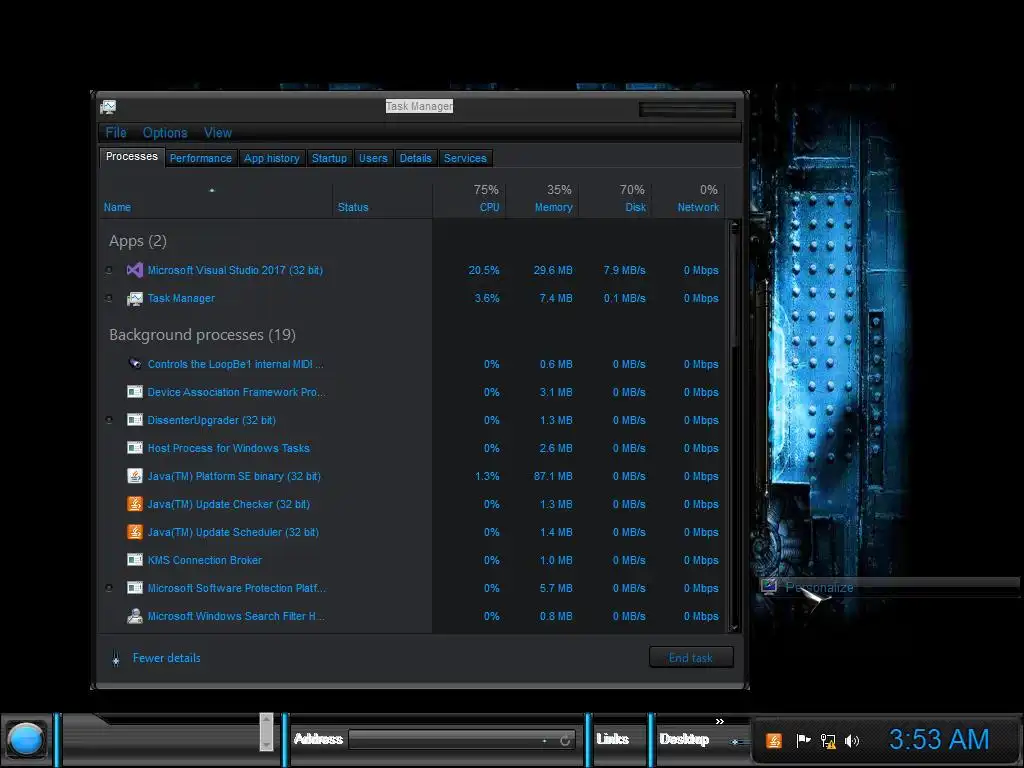Open the View menu
The image size is (1024, 768).
coord(218,133)
